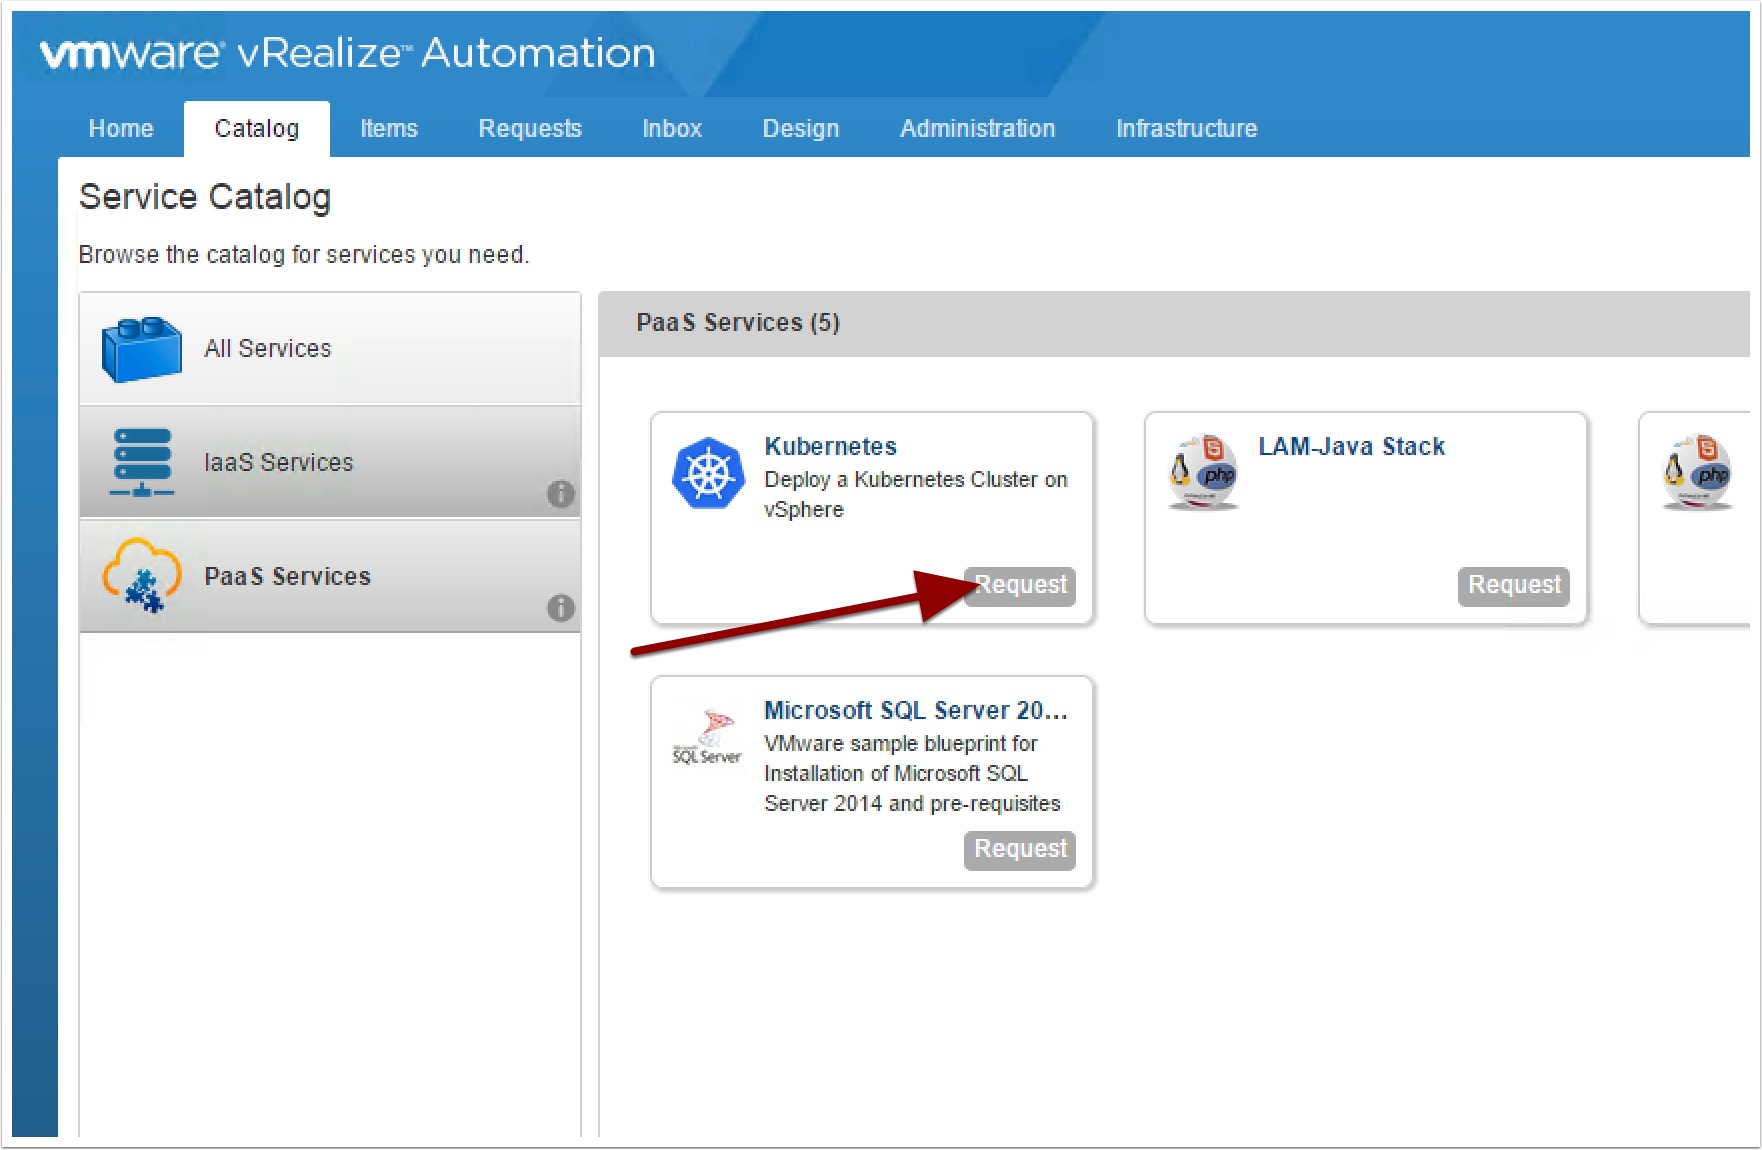This screenshot has height=1150, width=1762.
Task: Open the info icon for PaaS Services
Action: tap(560, 607)
